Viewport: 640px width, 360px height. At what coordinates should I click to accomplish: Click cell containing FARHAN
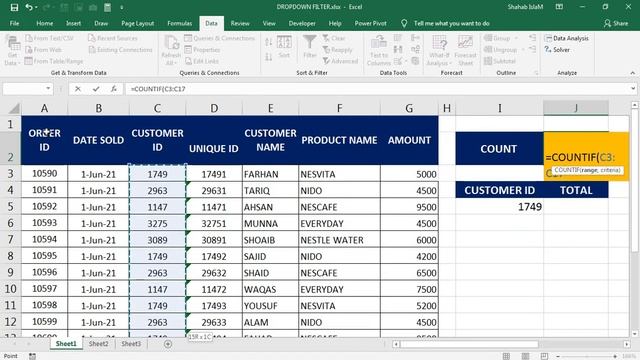270,174
